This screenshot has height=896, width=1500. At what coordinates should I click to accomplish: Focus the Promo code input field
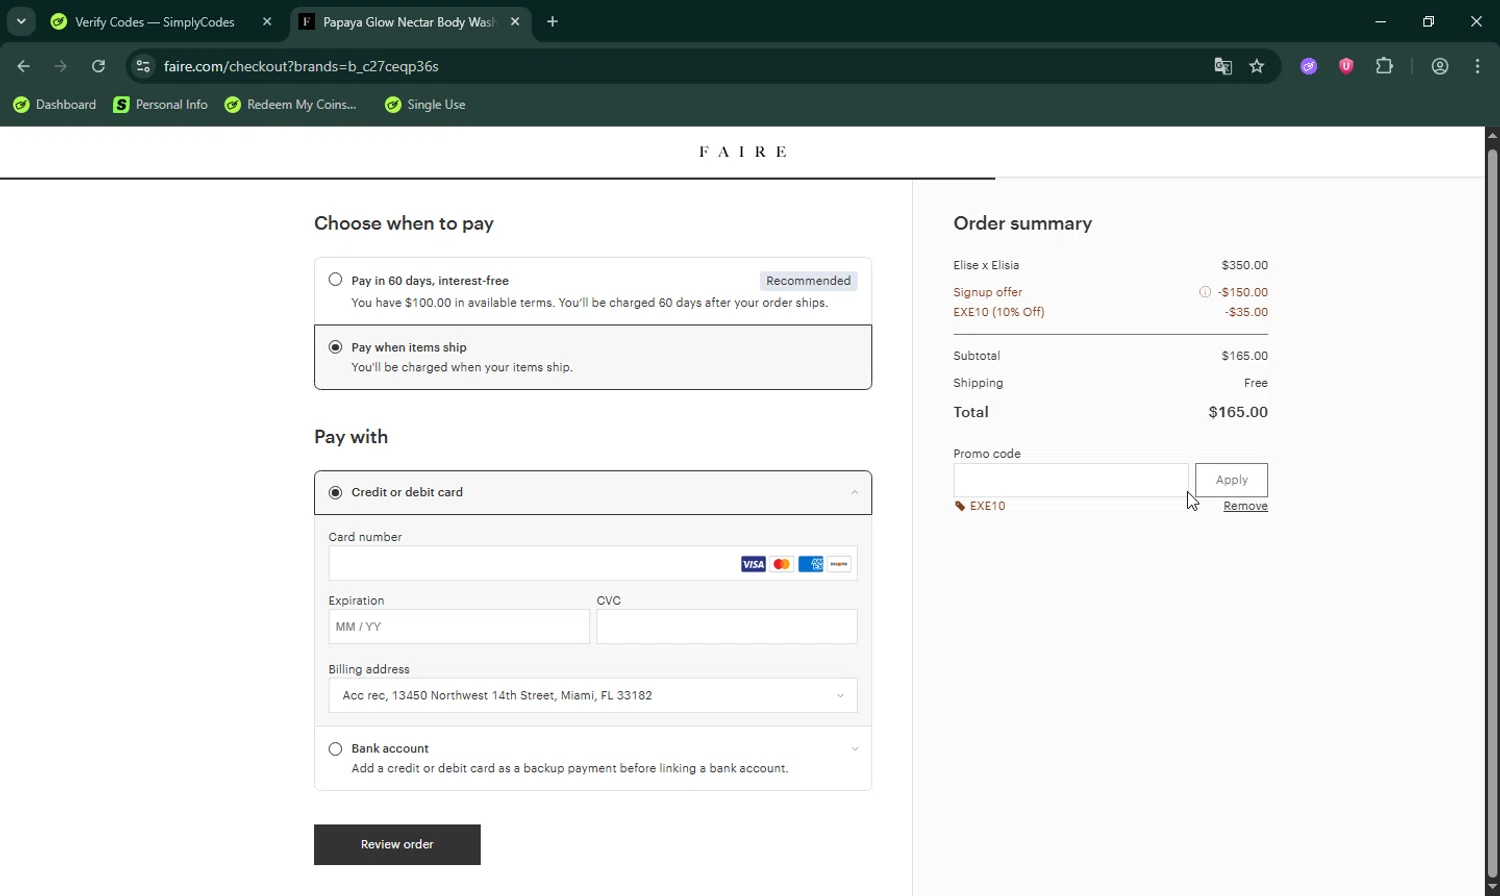pos(1070,480)
